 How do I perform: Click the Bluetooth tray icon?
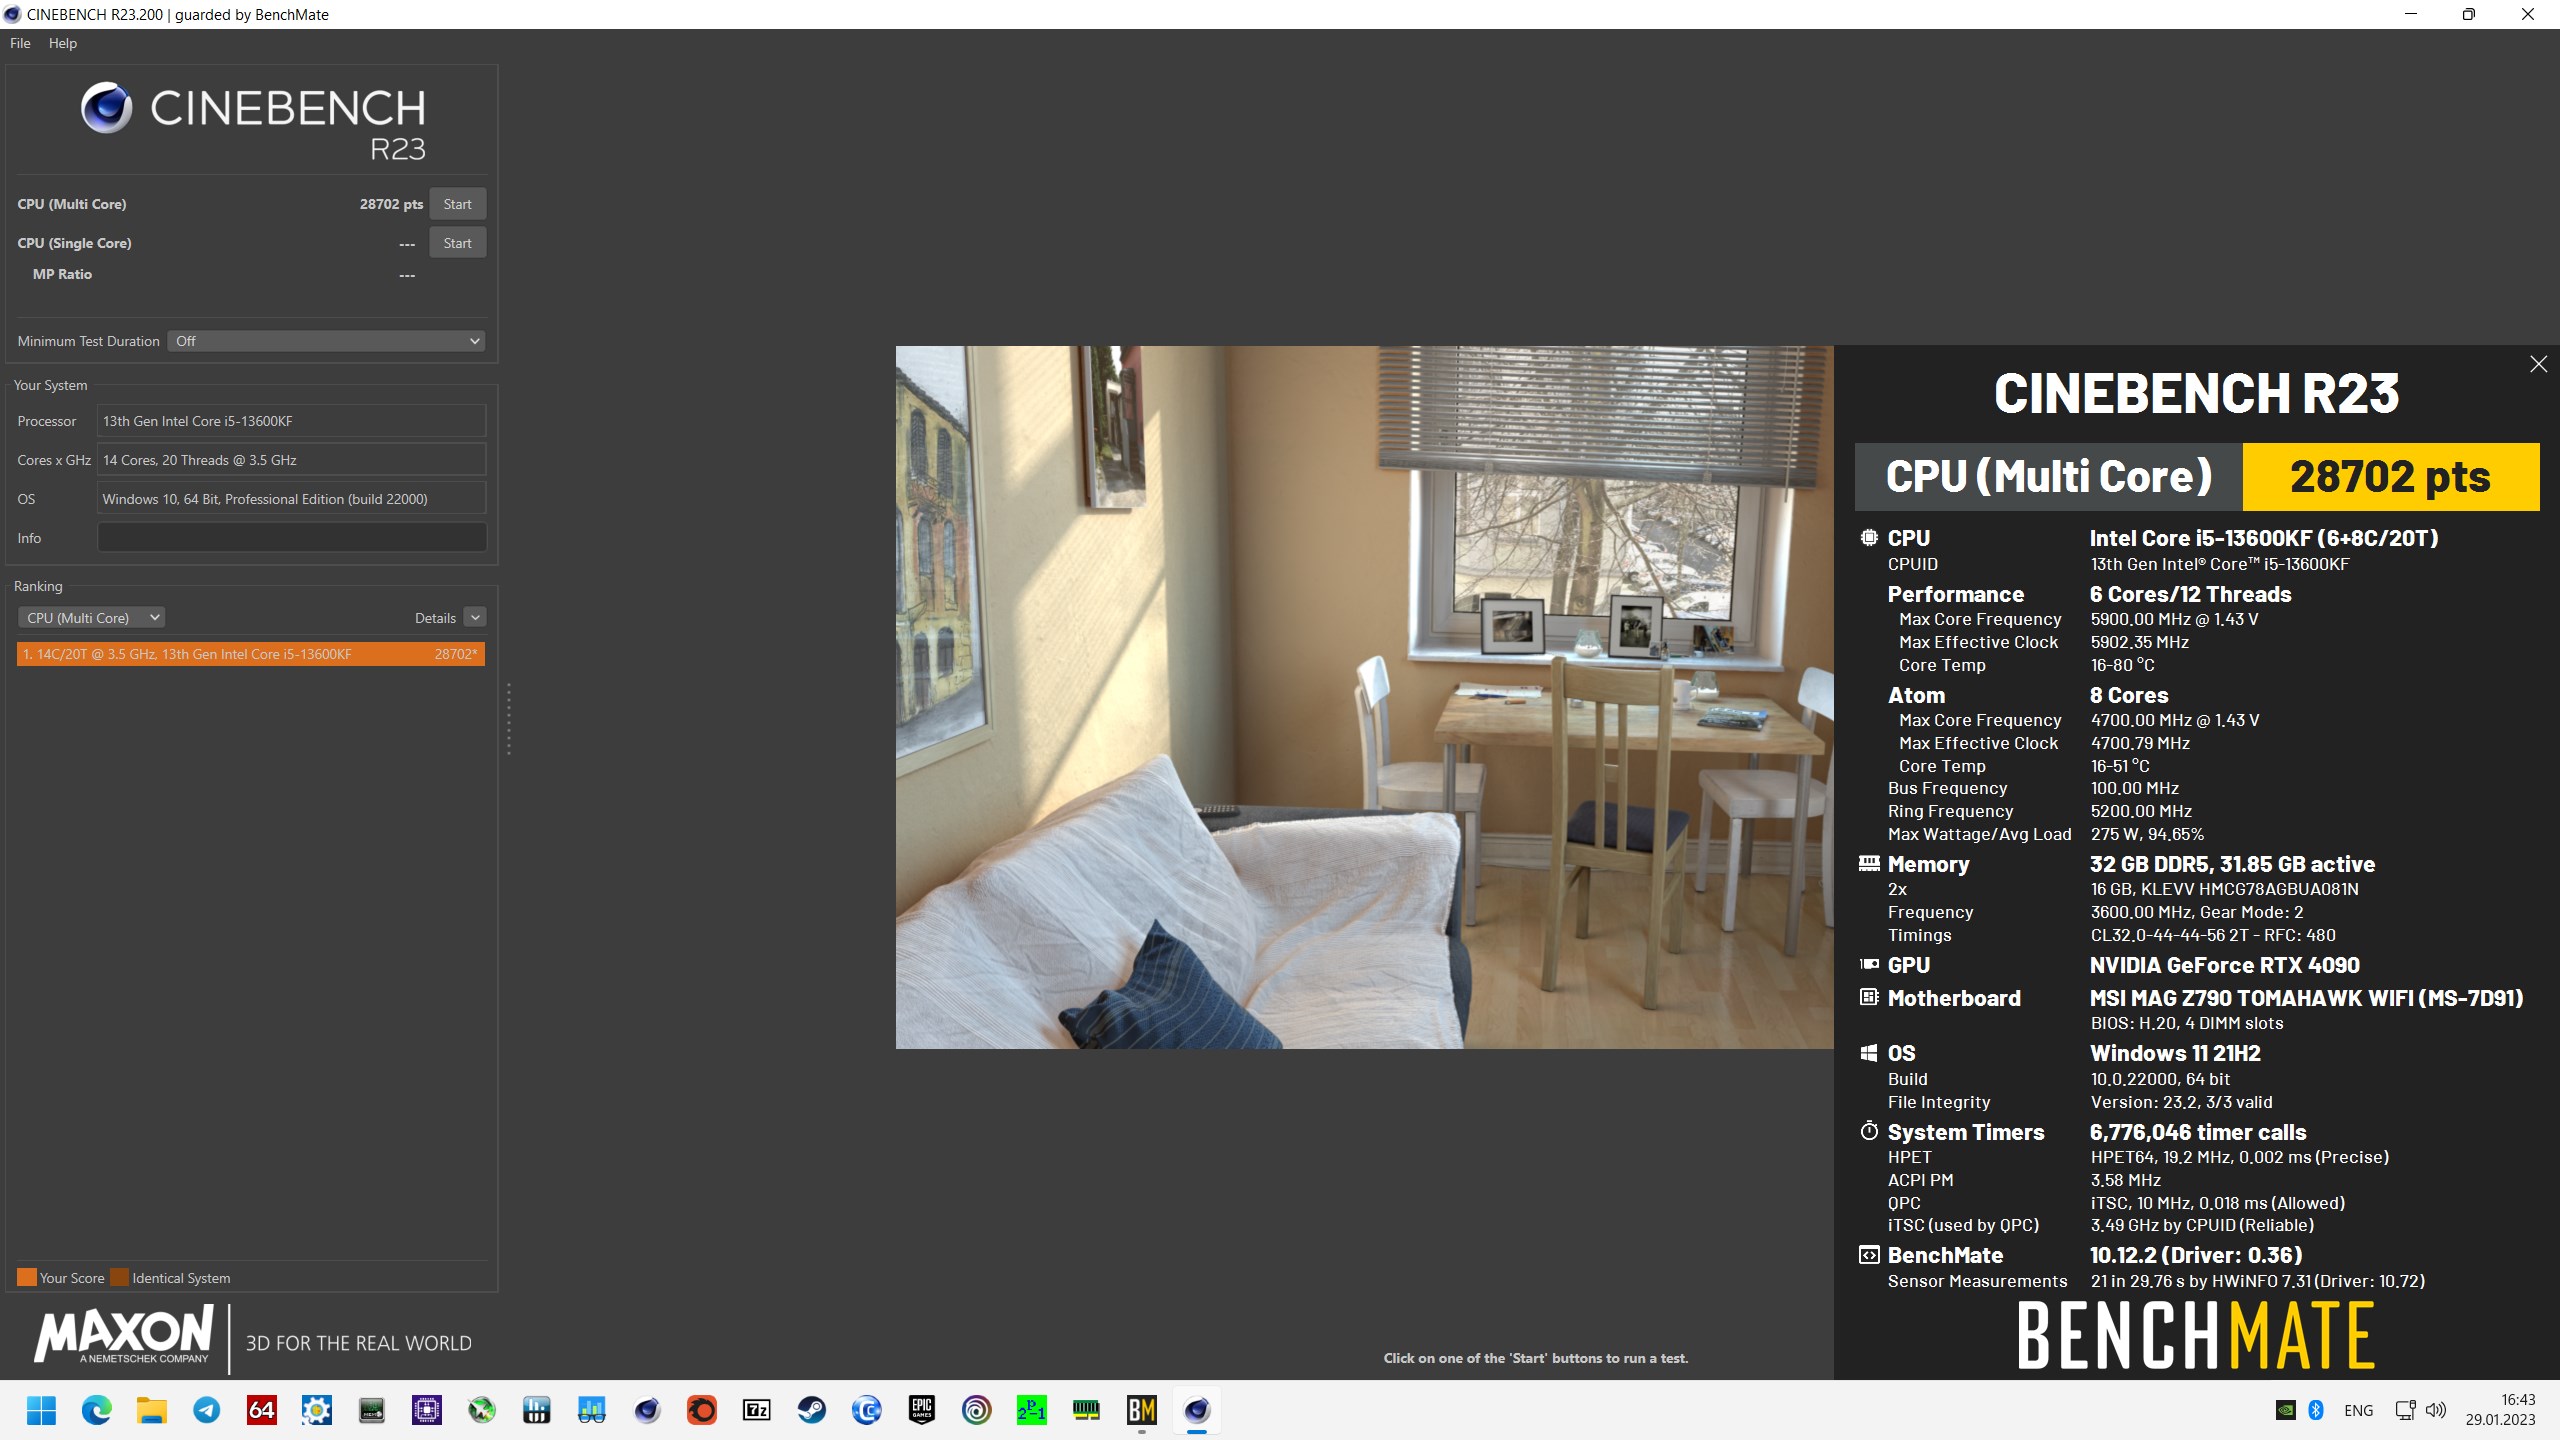tap(2316, 1410)
